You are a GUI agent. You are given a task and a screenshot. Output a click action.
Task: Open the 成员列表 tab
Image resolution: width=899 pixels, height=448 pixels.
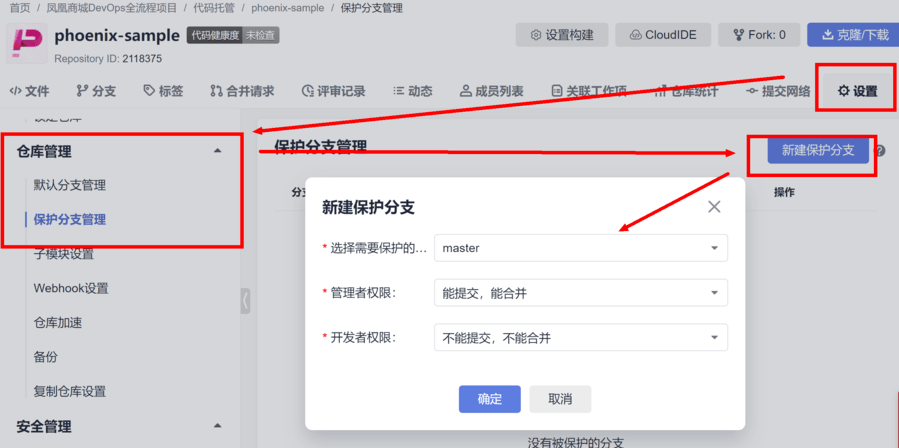[x=492, y=91]
